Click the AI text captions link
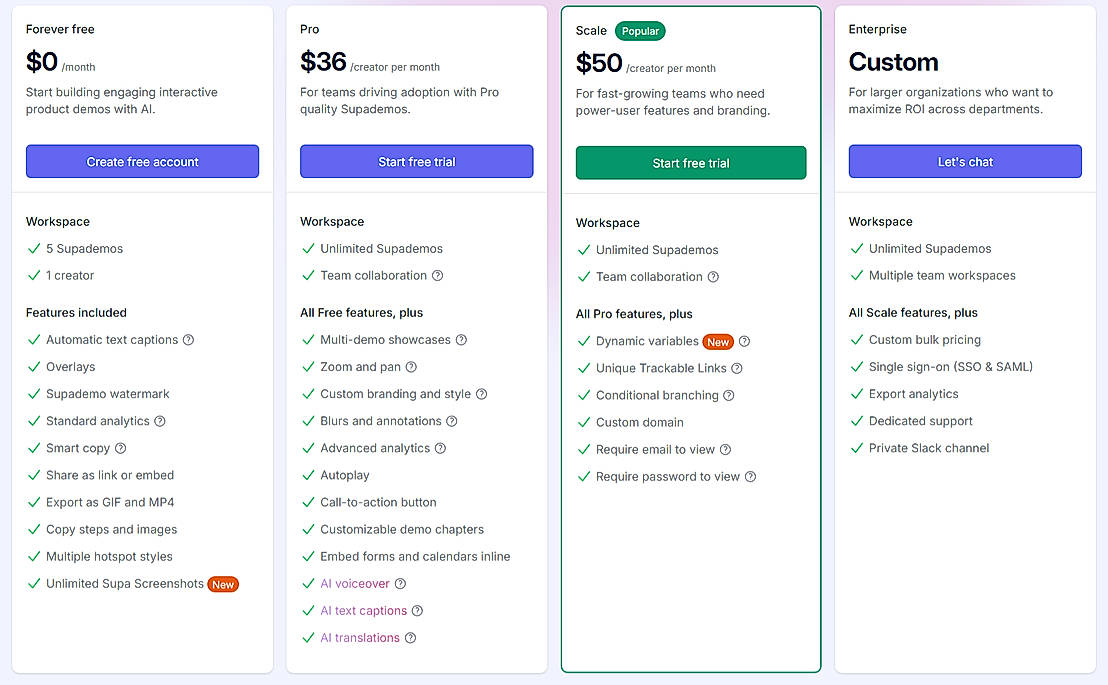The image size is (1108, 685). [363, 611]
